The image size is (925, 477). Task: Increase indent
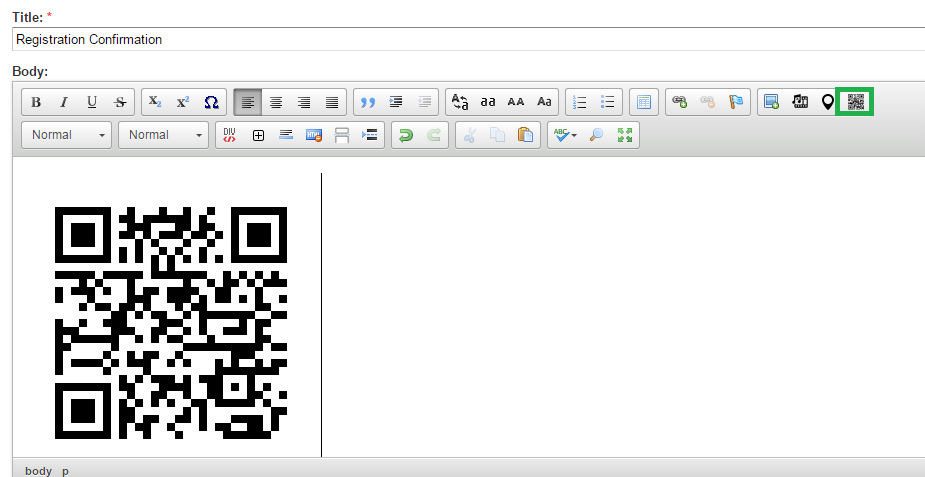point(396,102)
